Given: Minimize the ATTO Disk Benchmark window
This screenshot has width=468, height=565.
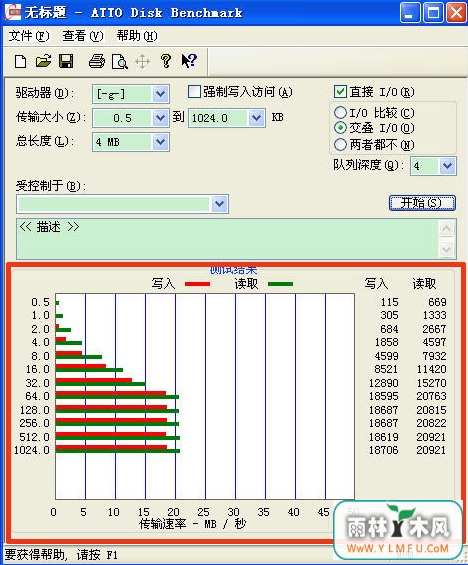Looking at the screenshot, I should coord(410,13).
